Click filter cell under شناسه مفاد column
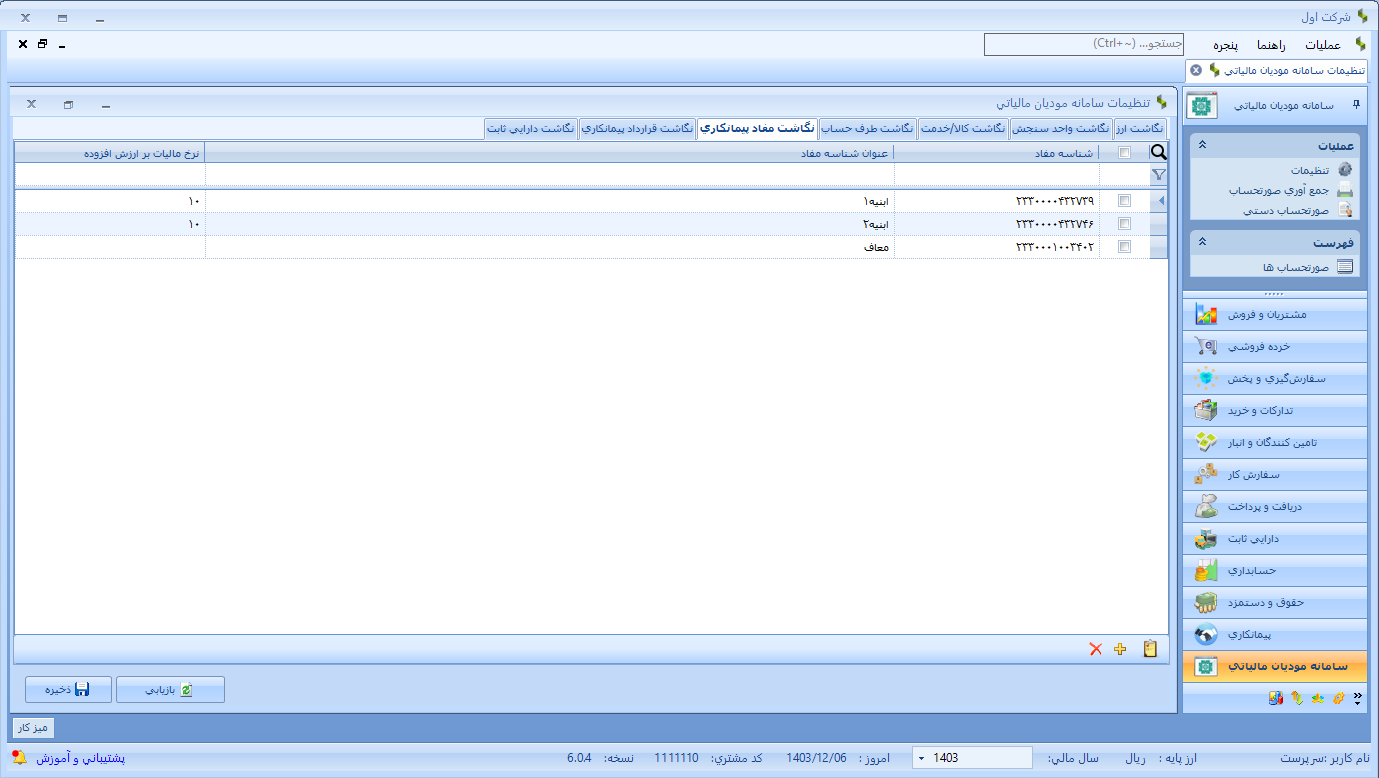 (x=997, y=175)
